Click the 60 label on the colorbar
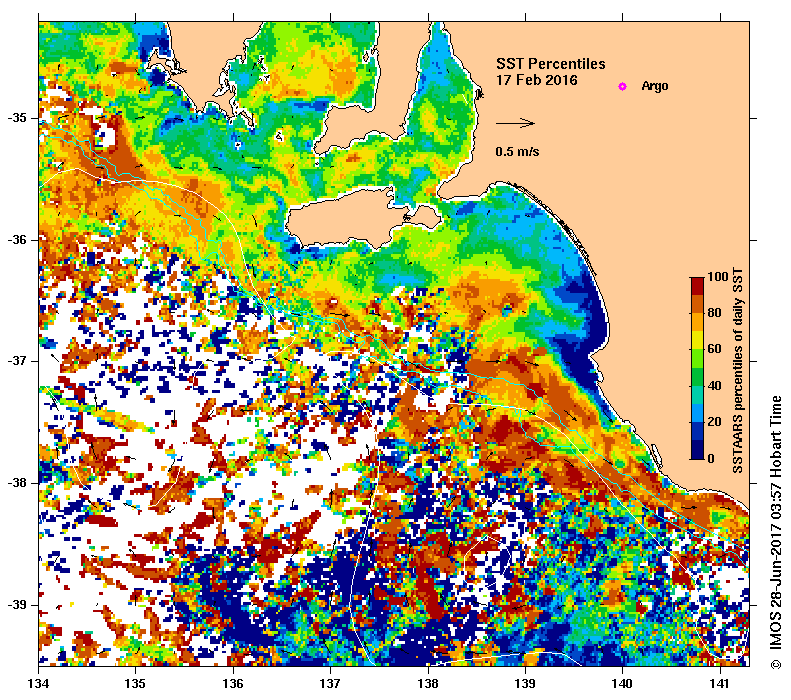The height and width of the screenshot is (700, 791). coord(714,348)
